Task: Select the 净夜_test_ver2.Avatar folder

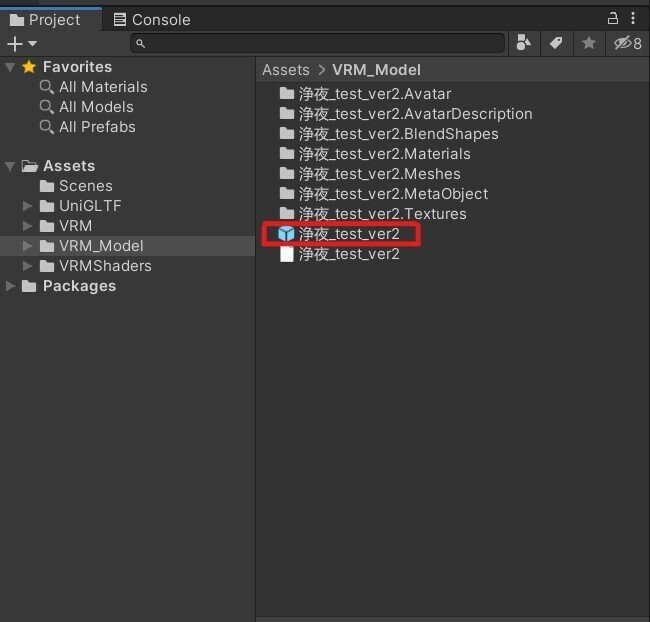Action: (365, 94)
